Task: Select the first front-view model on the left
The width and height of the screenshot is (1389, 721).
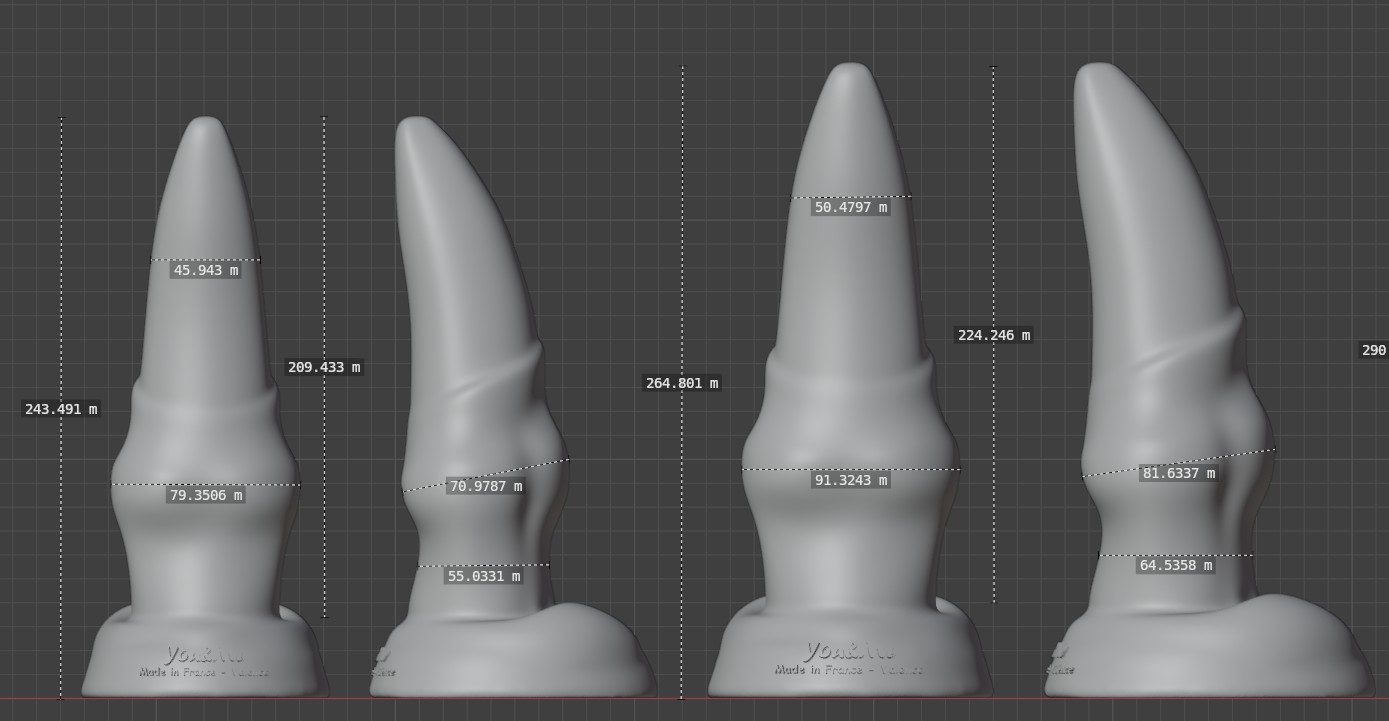Action: click(205, 420)
